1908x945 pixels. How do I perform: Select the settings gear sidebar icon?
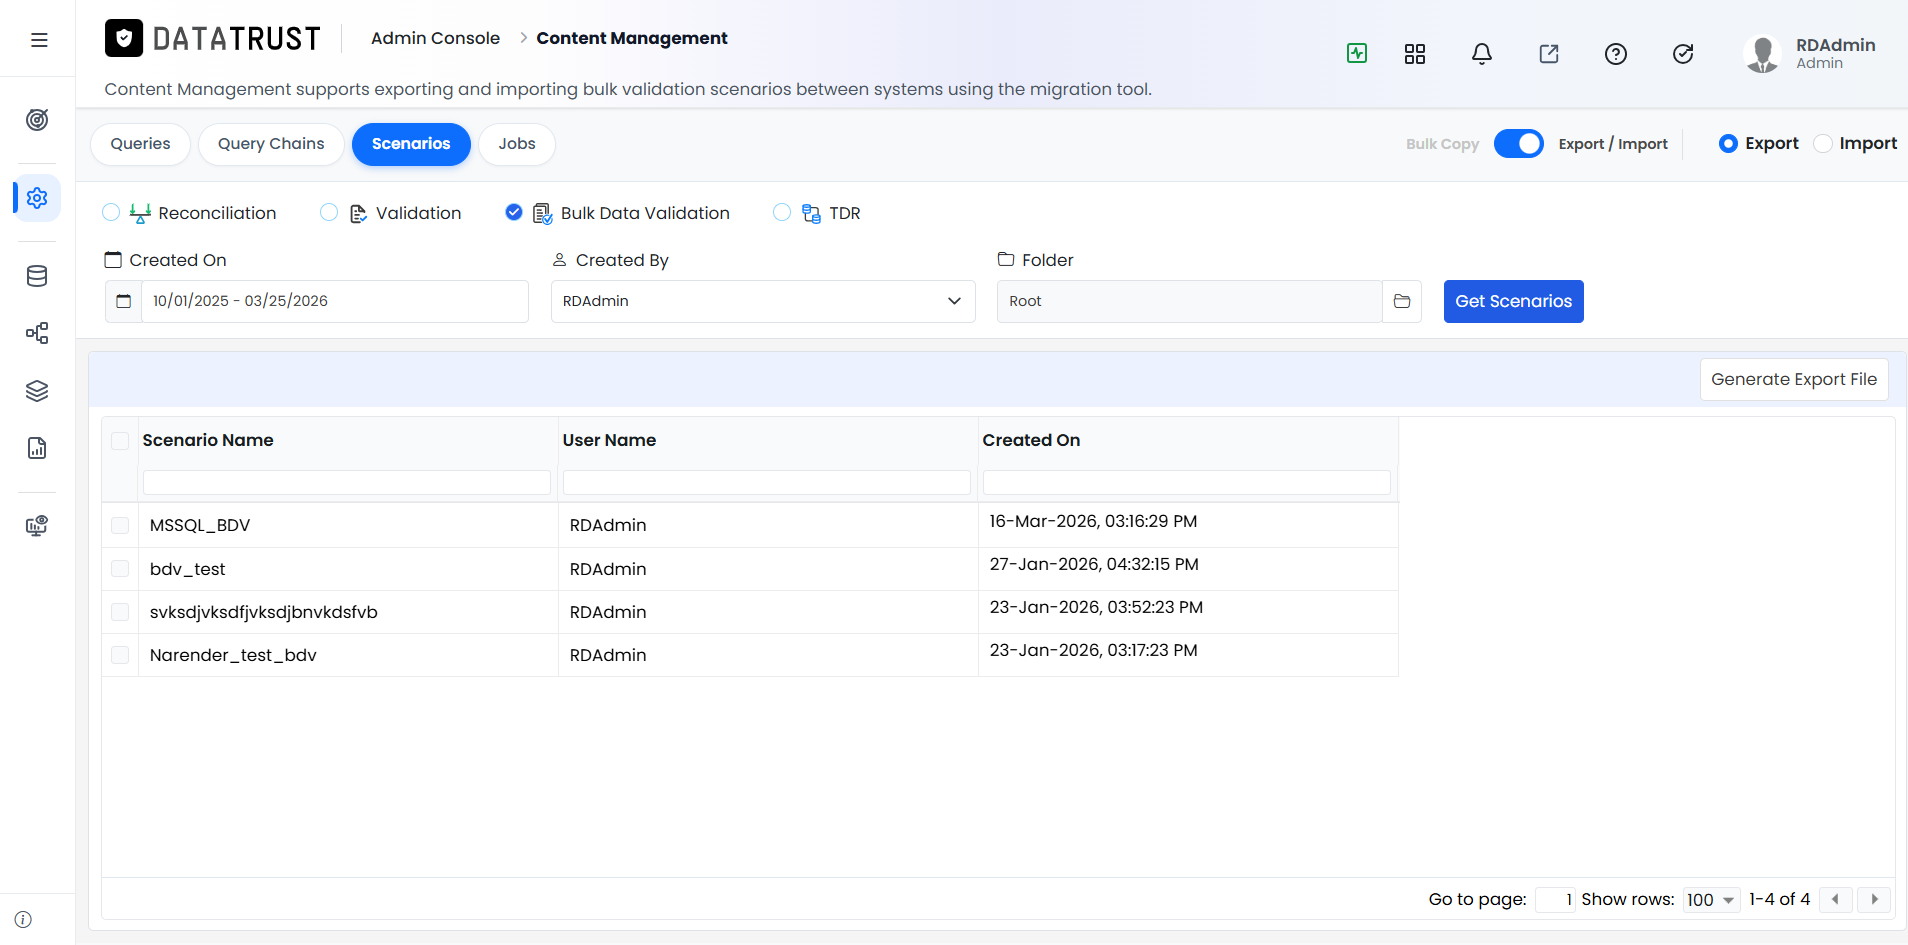(37, 198)
